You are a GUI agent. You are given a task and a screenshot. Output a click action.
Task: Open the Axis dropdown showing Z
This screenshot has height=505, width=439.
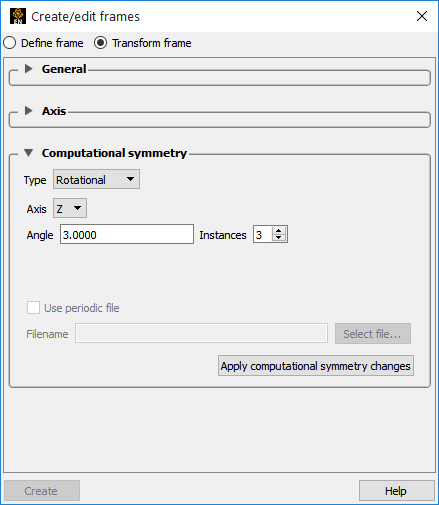point(70,208)
